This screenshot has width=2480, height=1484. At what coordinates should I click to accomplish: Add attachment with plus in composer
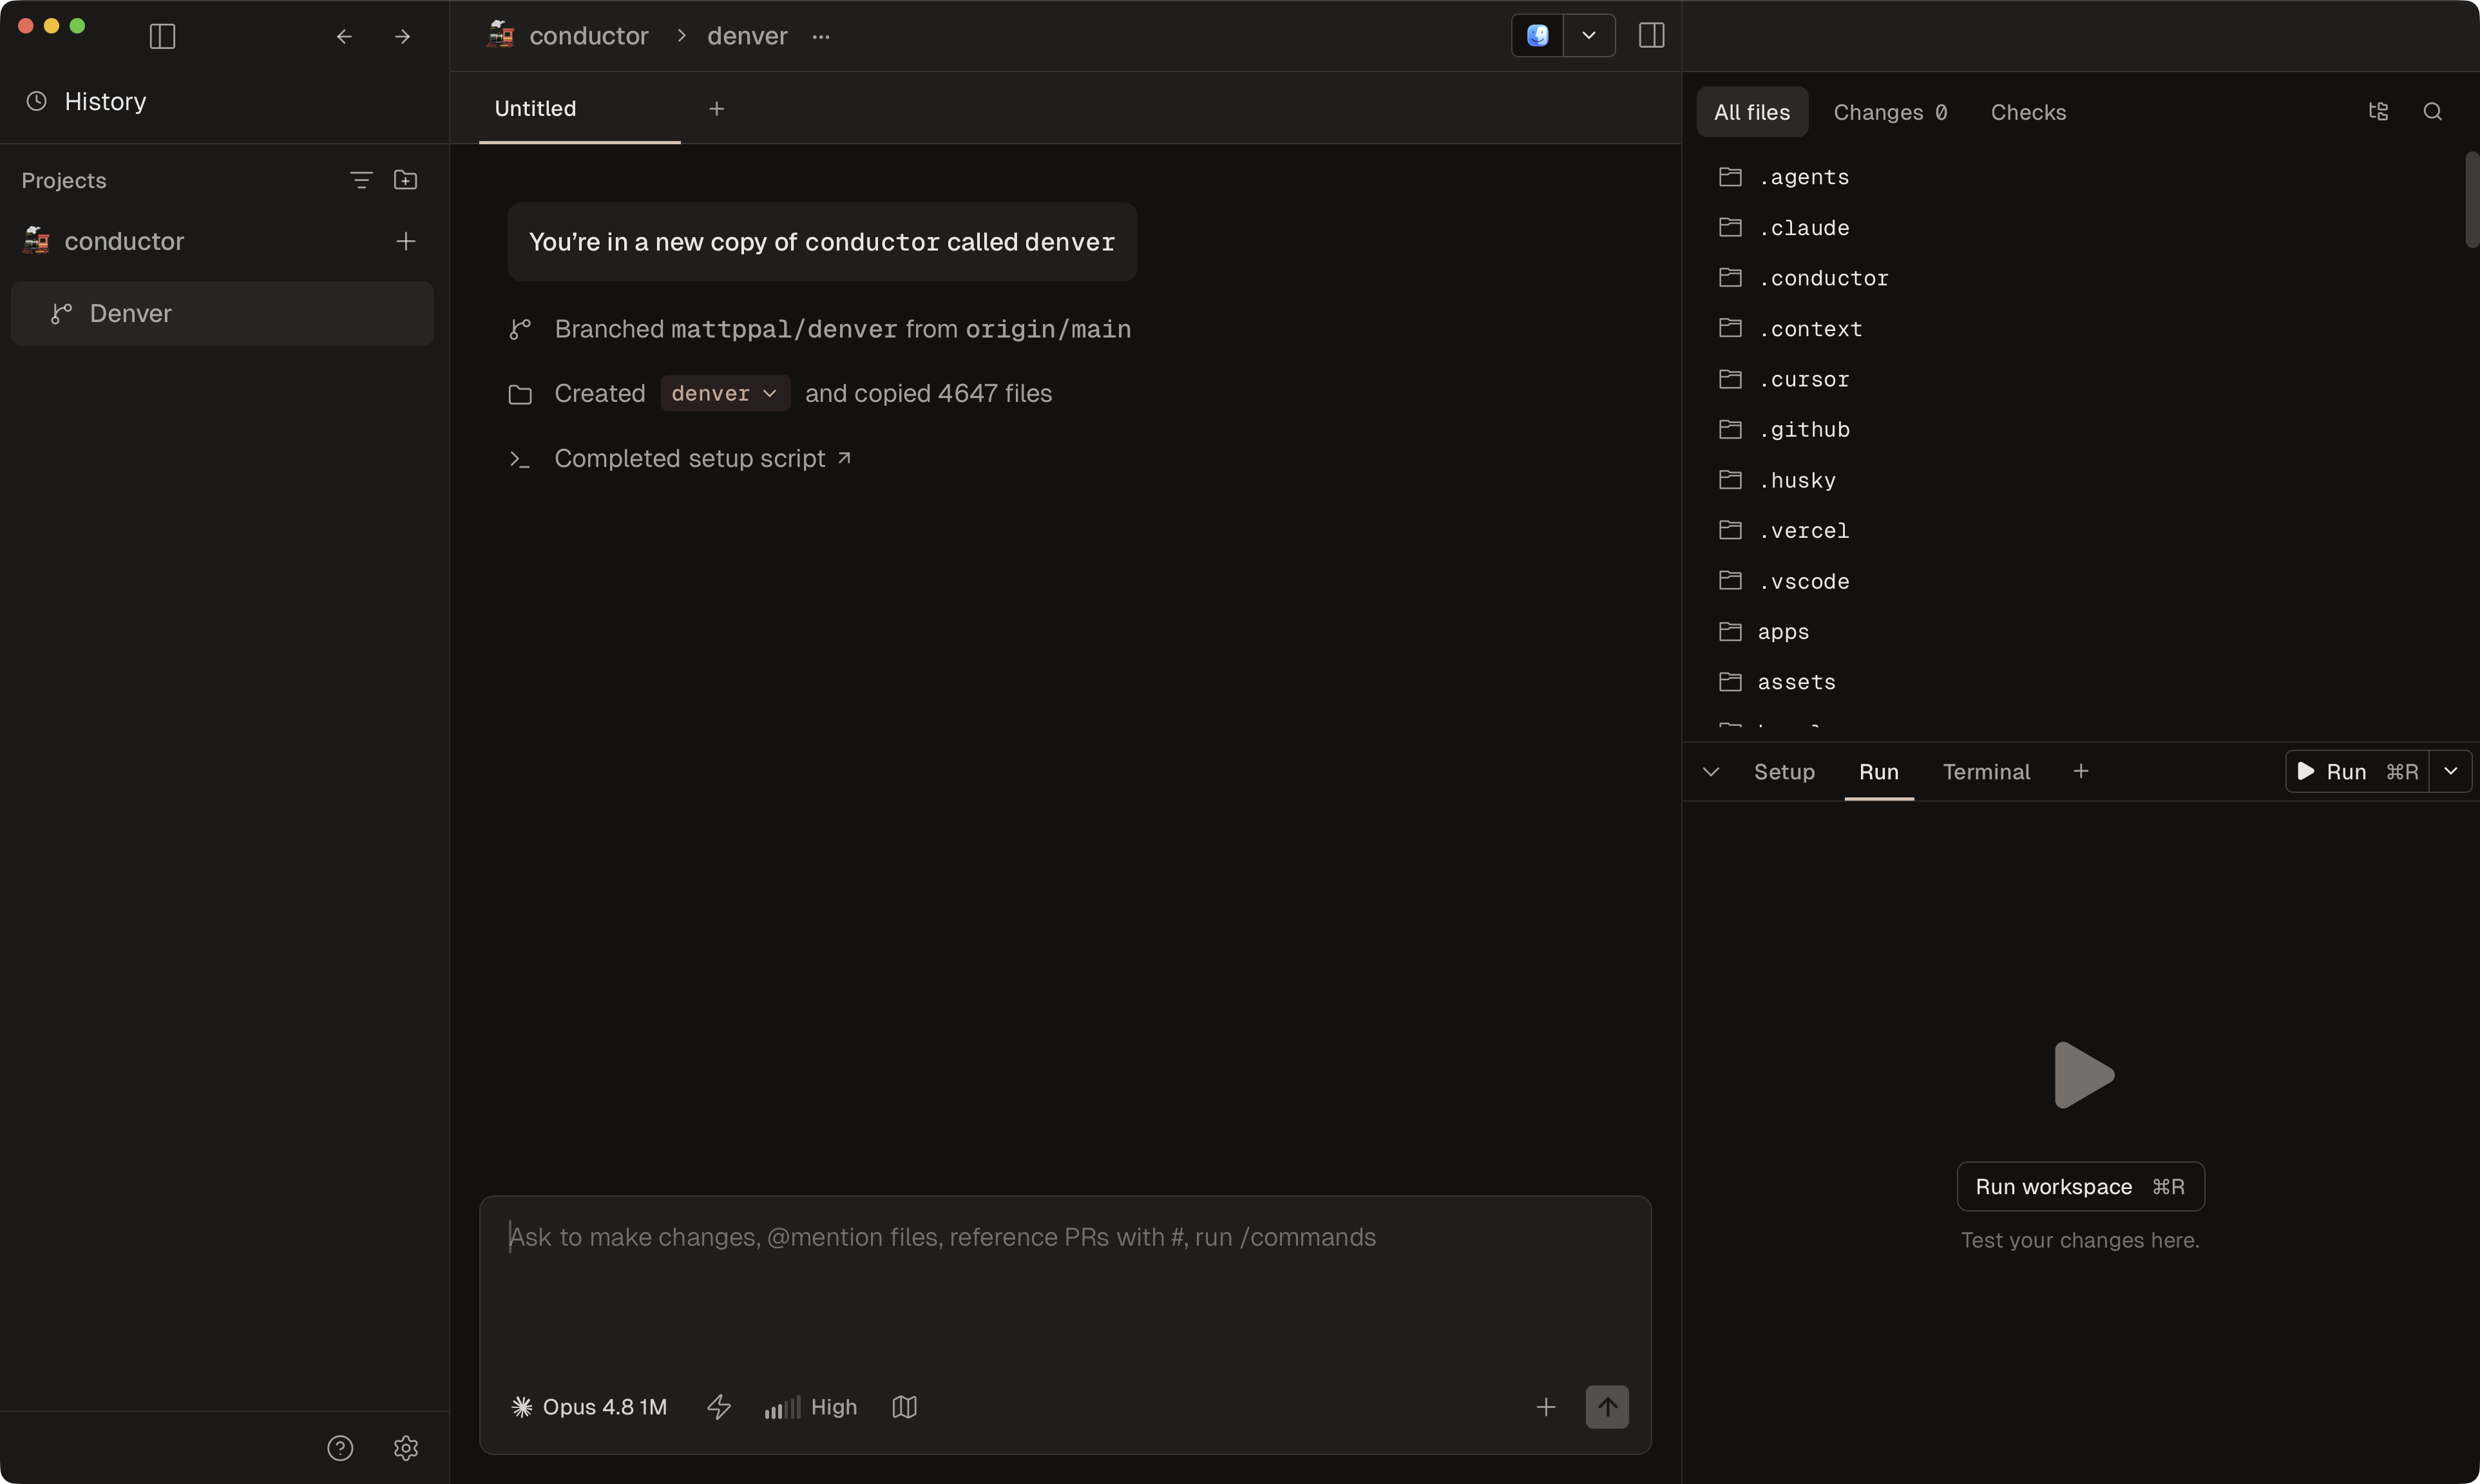tap(1545, 1407)
